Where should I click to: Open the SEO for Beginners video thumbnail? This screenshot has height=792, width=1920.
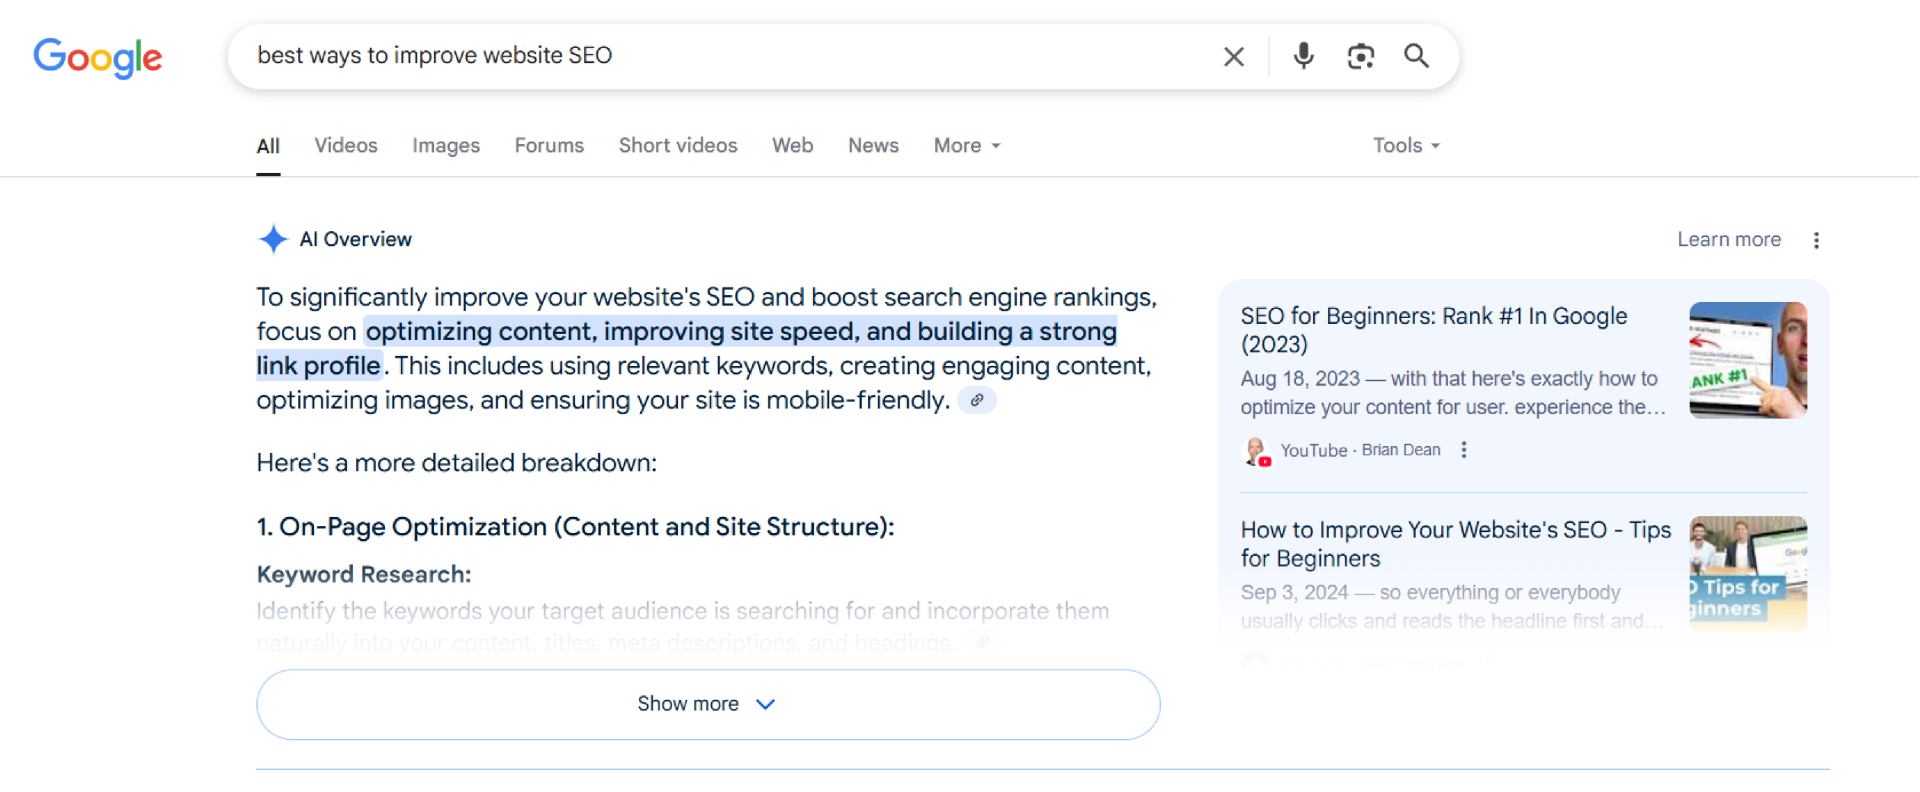(1748, 360)
